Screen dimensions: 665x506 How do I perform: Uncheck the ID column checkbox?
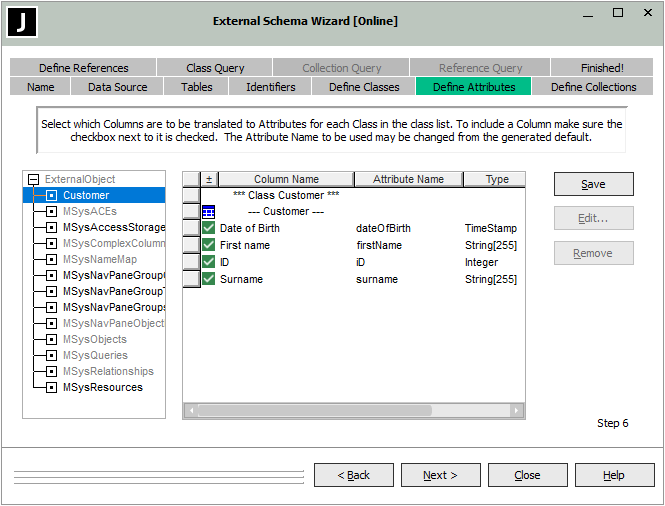(208, 262)
